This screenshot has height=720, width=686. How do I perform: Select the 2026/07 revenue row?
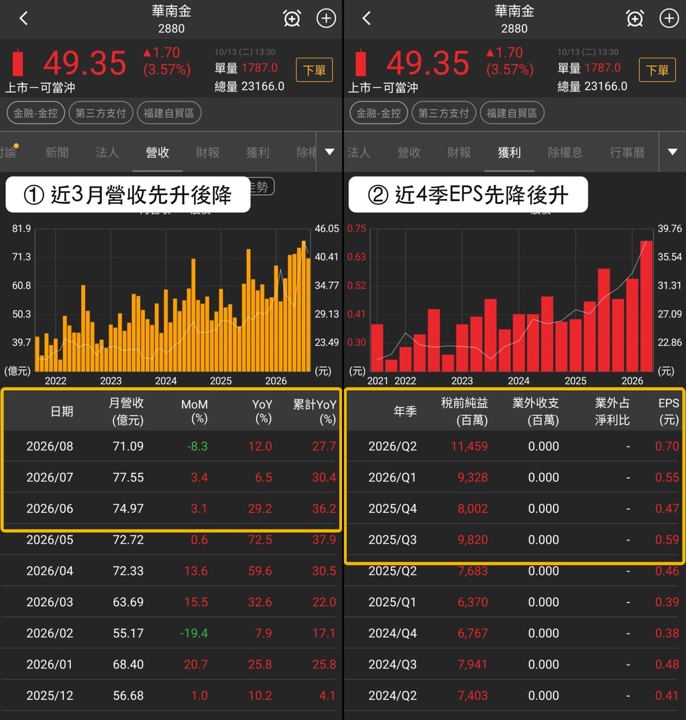click(172, 477)
